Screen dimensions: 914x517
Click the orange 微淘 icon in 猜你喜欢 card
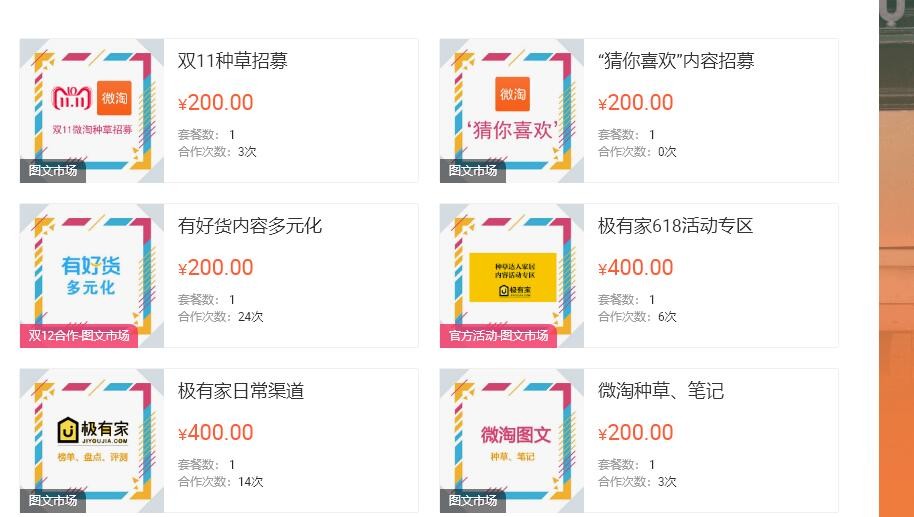pos(512,93)
